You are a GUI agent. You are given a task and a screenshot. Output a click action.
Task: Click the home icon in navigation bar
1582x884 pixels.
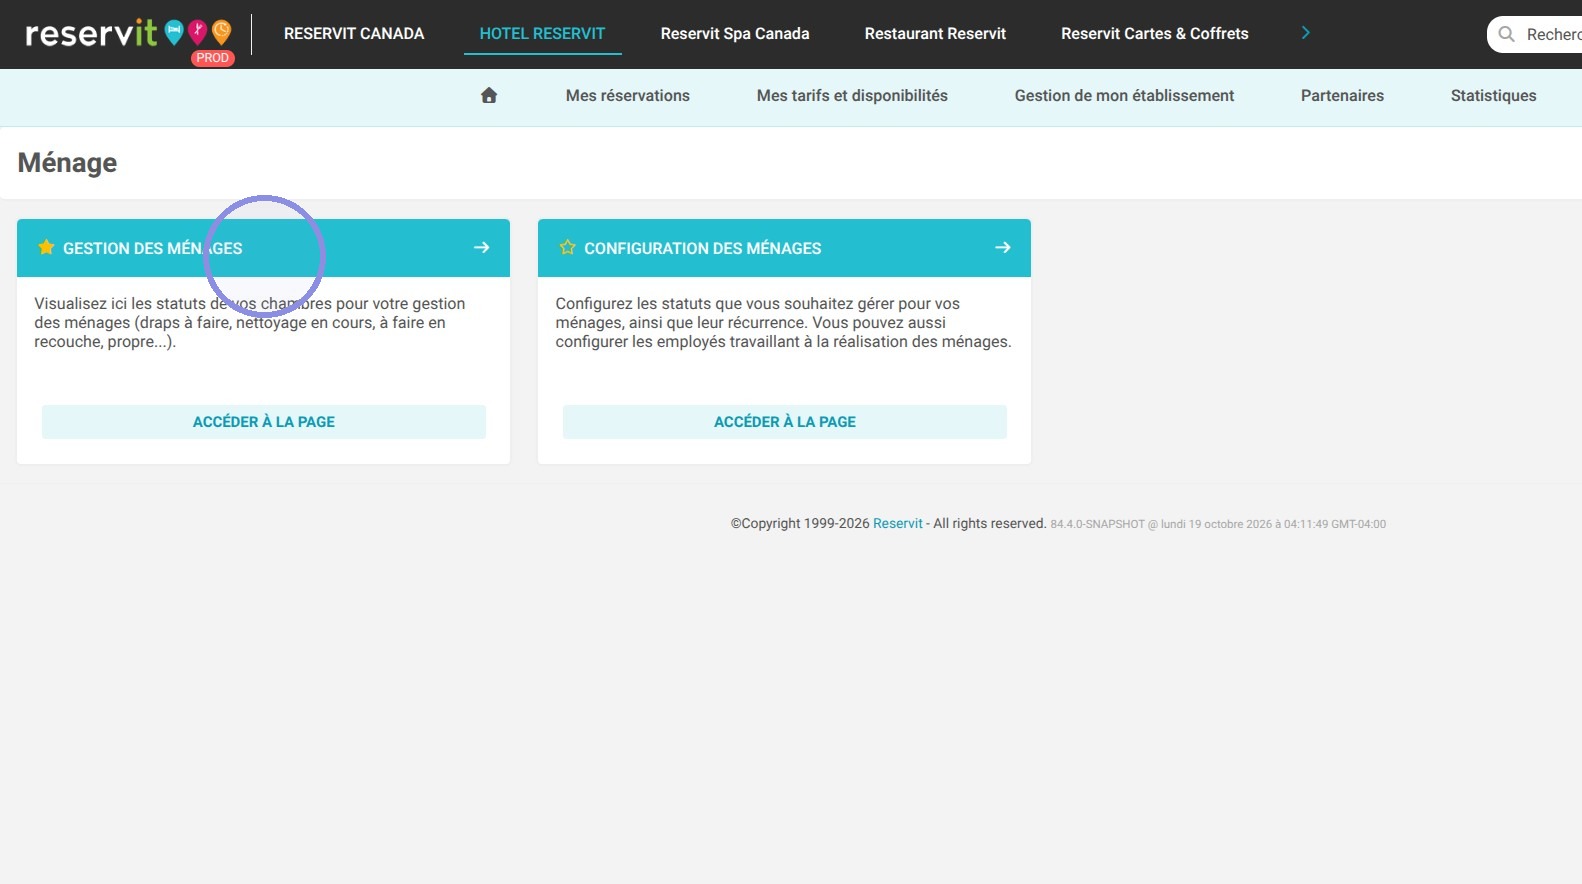(489, 95)
